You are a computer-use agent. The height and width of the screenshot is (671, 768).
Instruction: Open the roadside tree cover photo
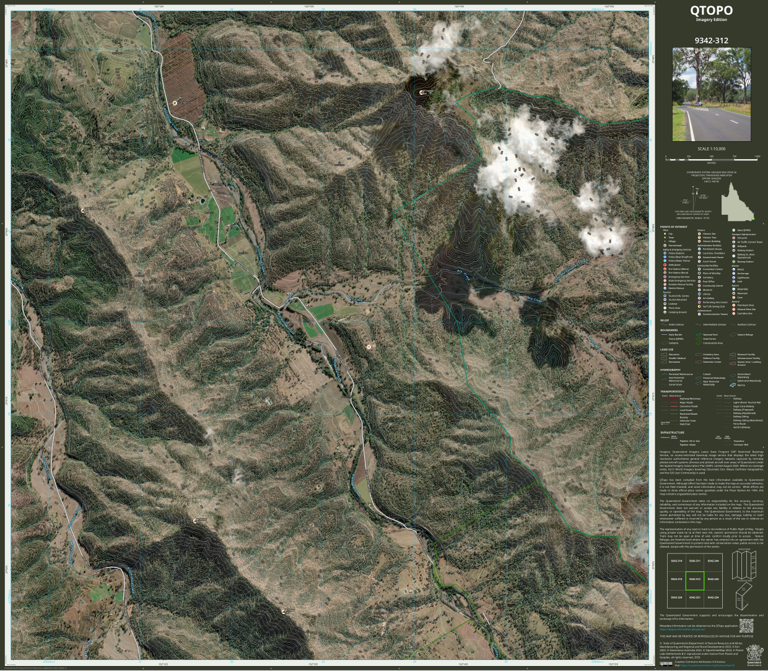pyautogui.click(x=711, y=94)
